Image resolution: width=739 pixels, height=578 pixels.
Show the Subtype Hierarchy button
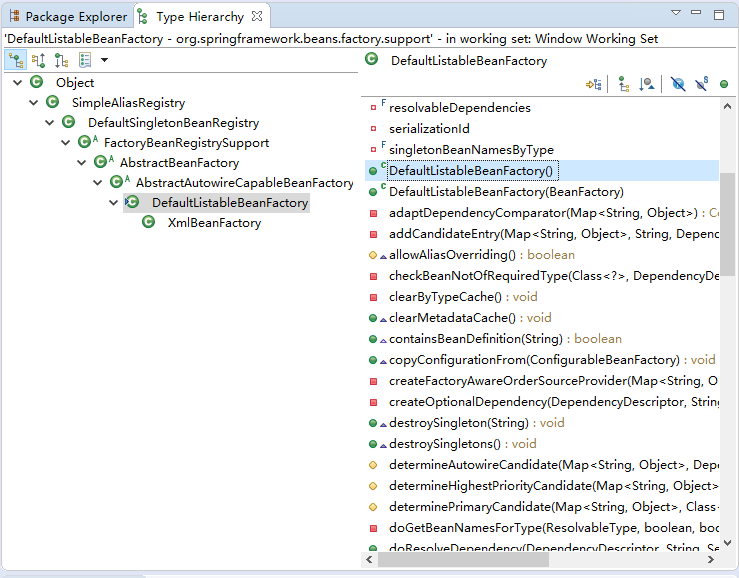point(61,60)
